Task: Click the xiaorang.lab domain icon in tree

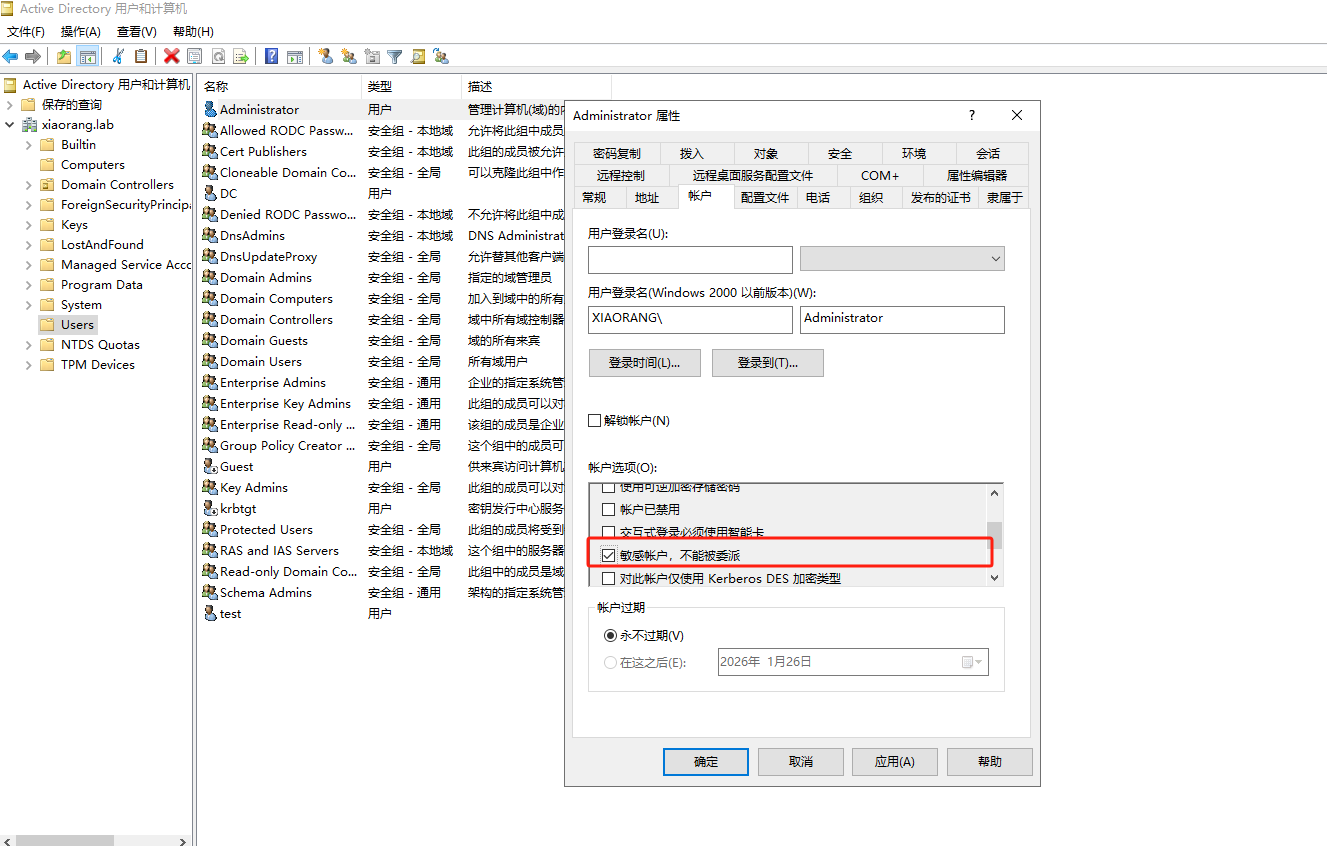Action: coord(29,124)
